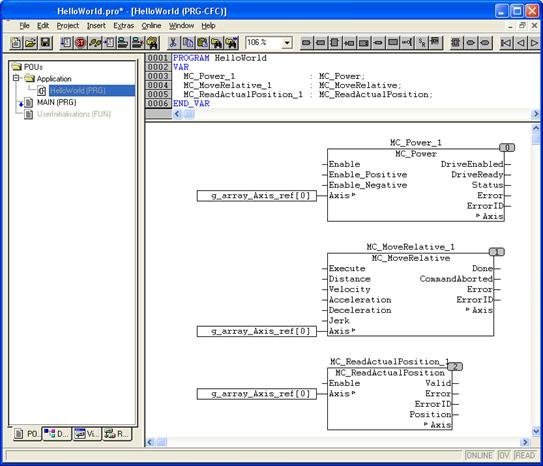Select MAIN (PRG) in the tree
The image size is (543, 466).
pos(56,102)
